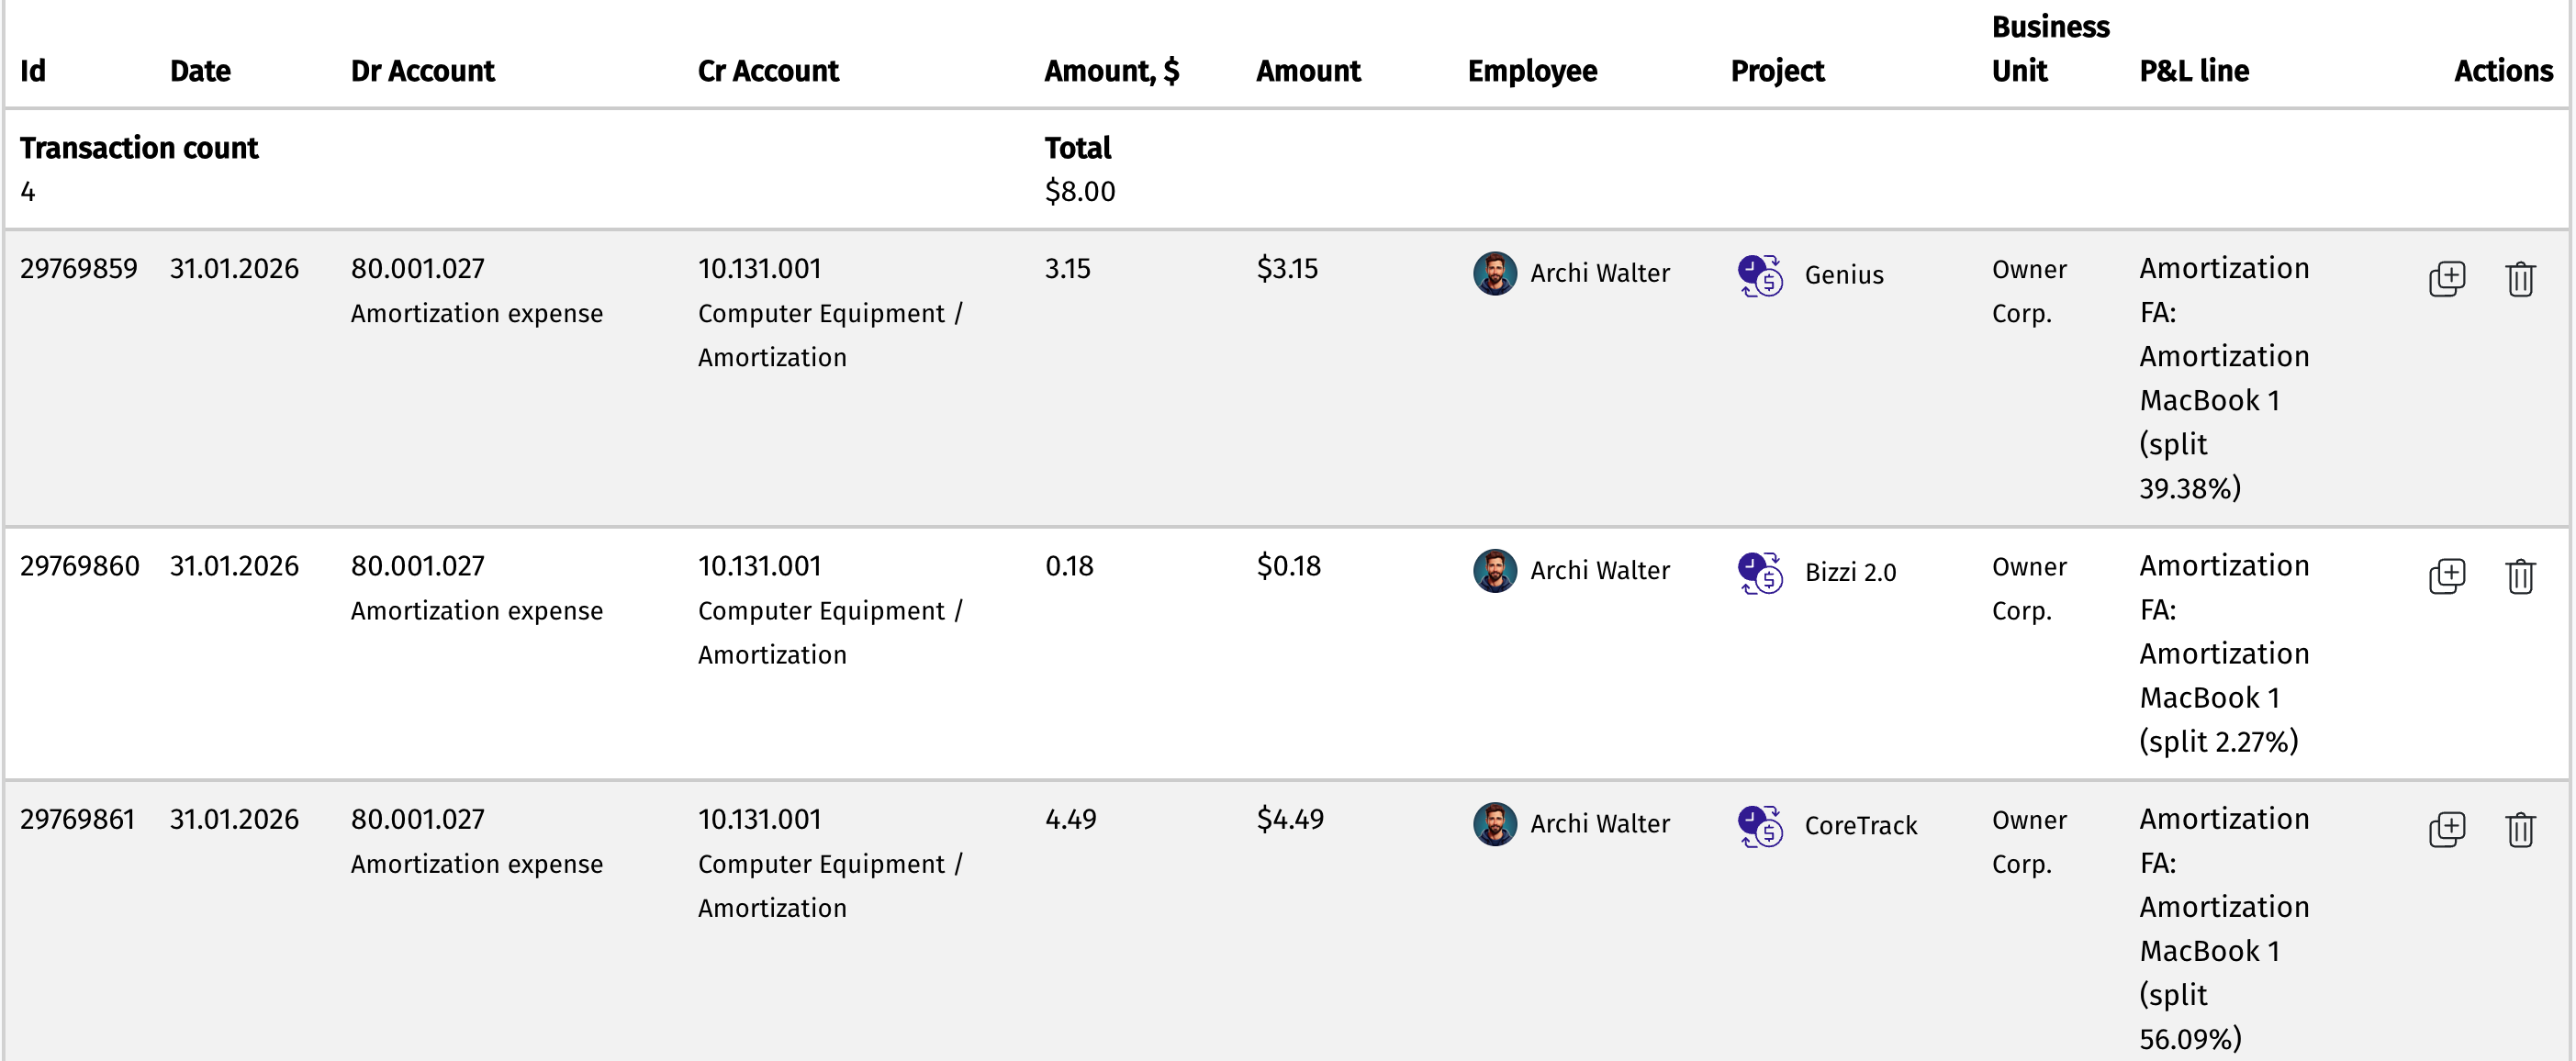Click the date in row 29769859
This screenshot has height=1061, width=2576.
(234, 269)
